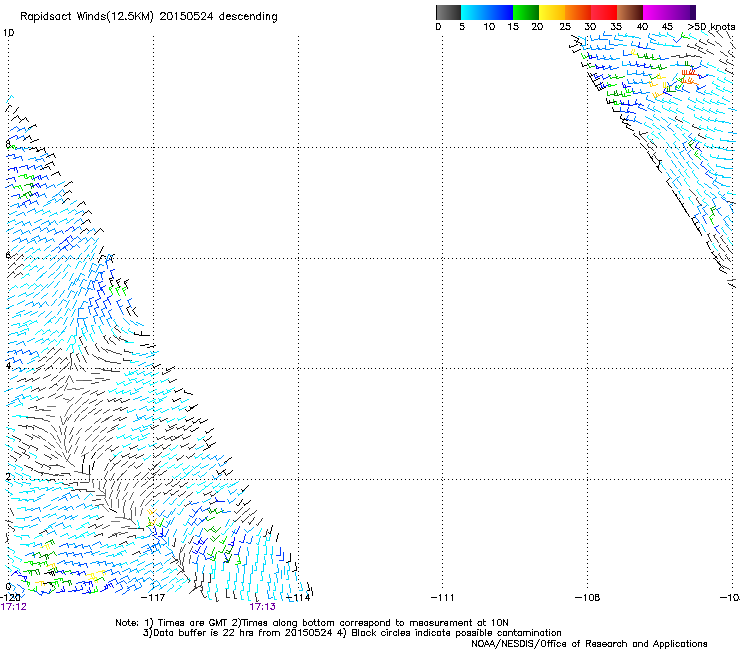Image resolution: width=740 pixels, height=650 pixels.
Task: Click the '40' label under the color legend
Action: [642, 27]
